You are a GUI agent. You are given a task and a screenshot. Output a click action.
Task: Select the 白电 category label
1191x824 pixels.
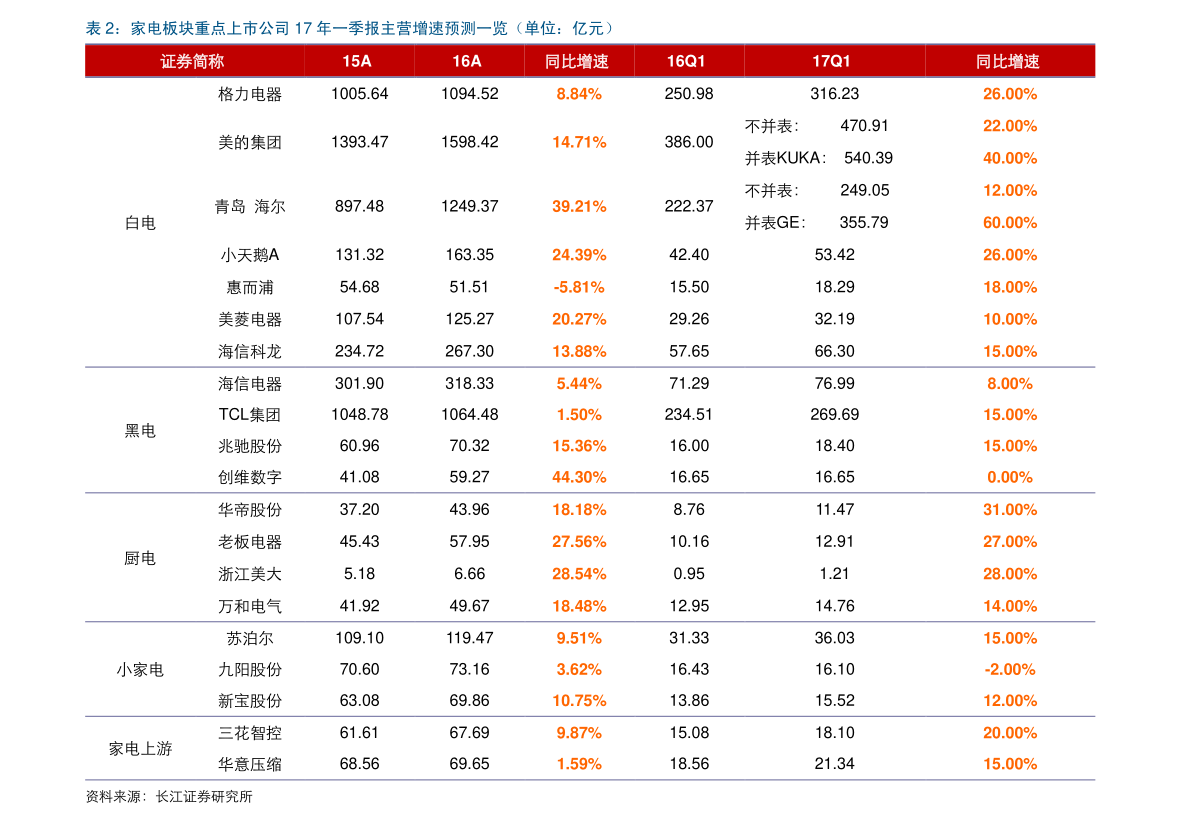pos(140,223)
